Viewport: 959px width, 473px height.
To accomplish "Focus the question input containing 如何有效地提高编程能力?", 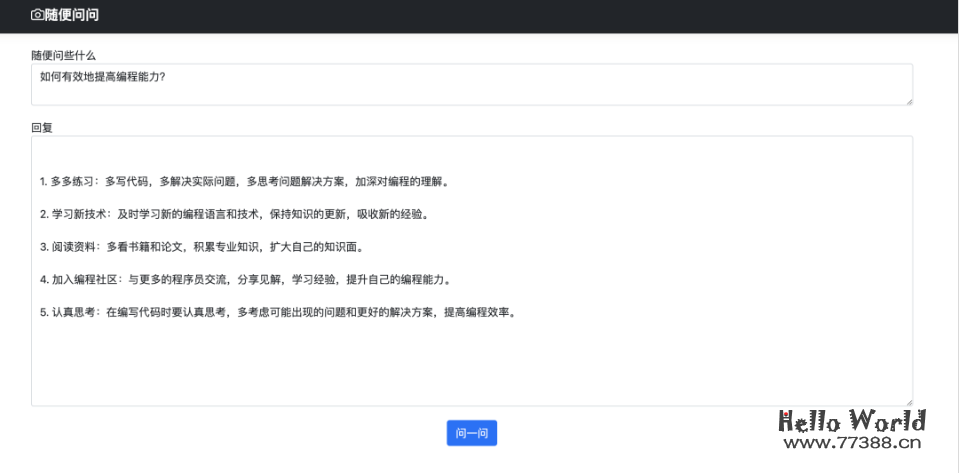I will [x=472, y=84].
